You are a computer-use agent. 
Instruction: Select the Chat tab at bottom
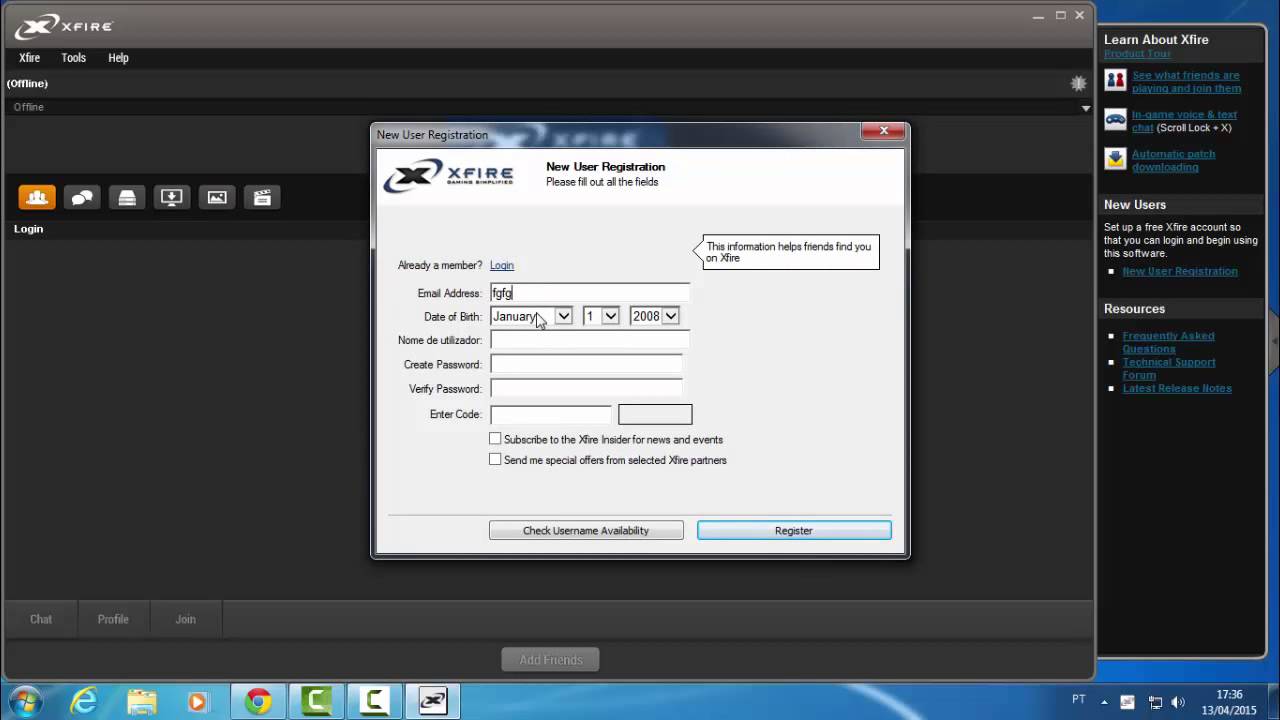[41, 619]
